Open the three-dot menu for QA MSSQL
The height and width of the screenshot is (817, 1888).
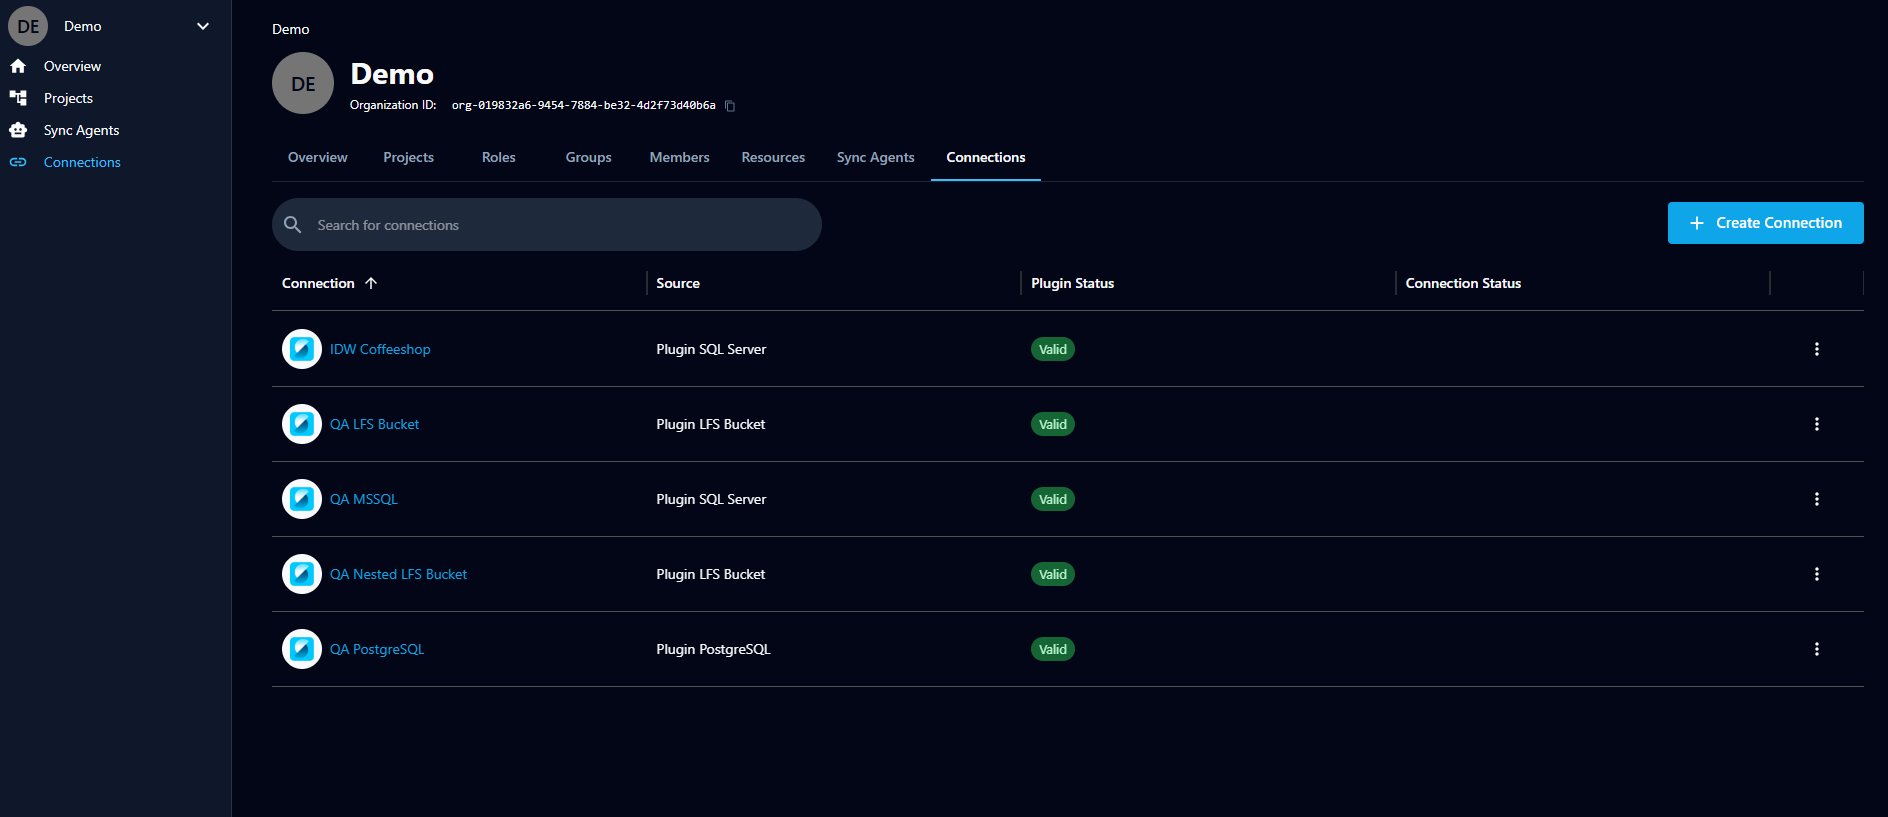(1817, 499)
